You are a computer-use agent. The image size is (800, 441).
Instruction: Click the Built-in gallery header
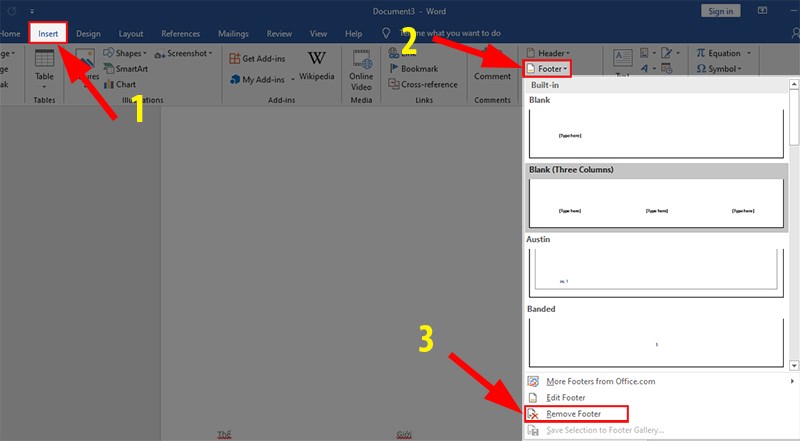[657, 85]
